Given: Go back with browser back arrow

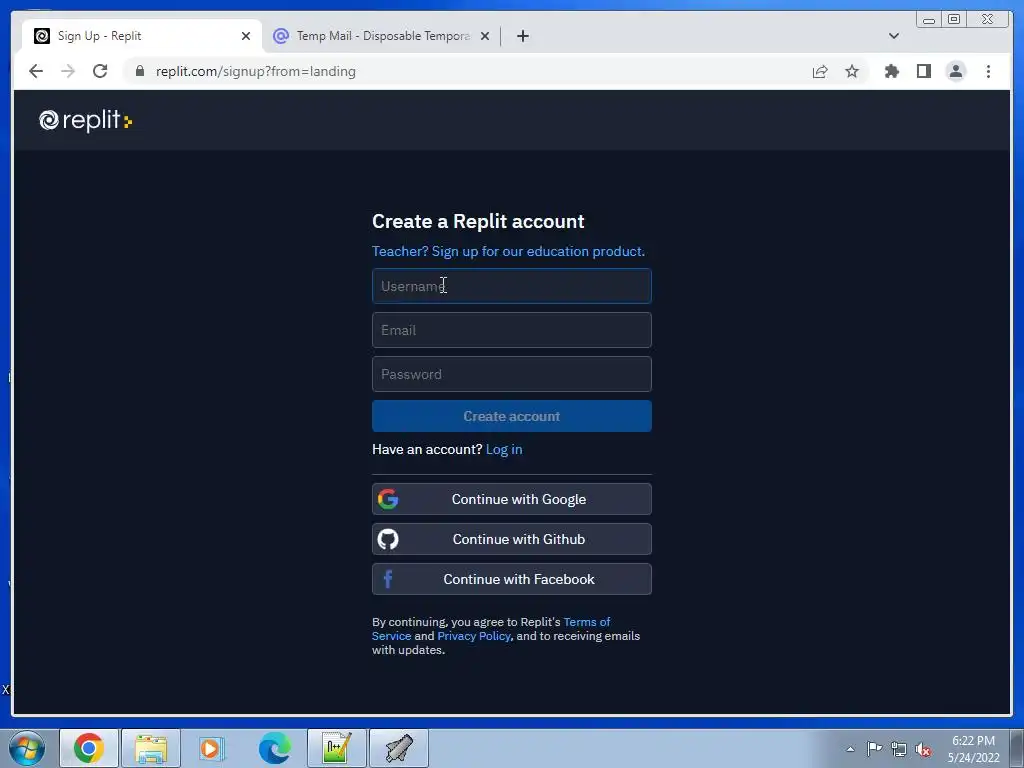Looking at the screenshot, I should [36, 71].
